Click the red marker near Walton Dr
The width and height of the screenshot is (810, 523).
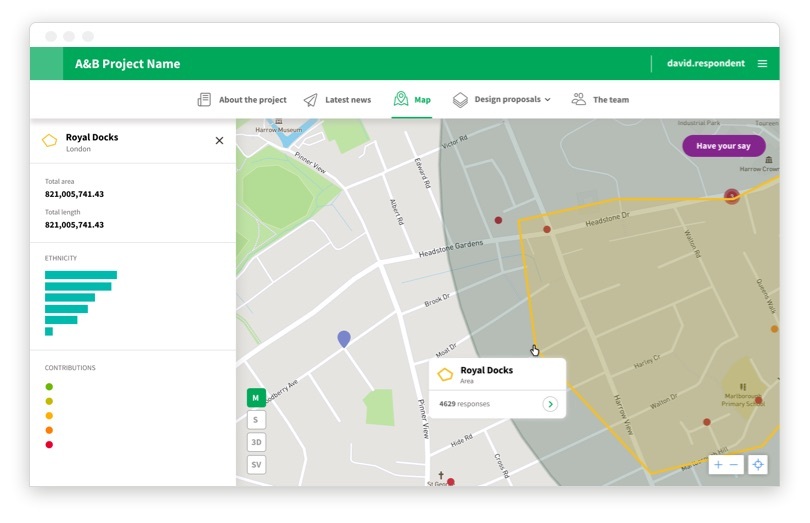coord(707,422)
